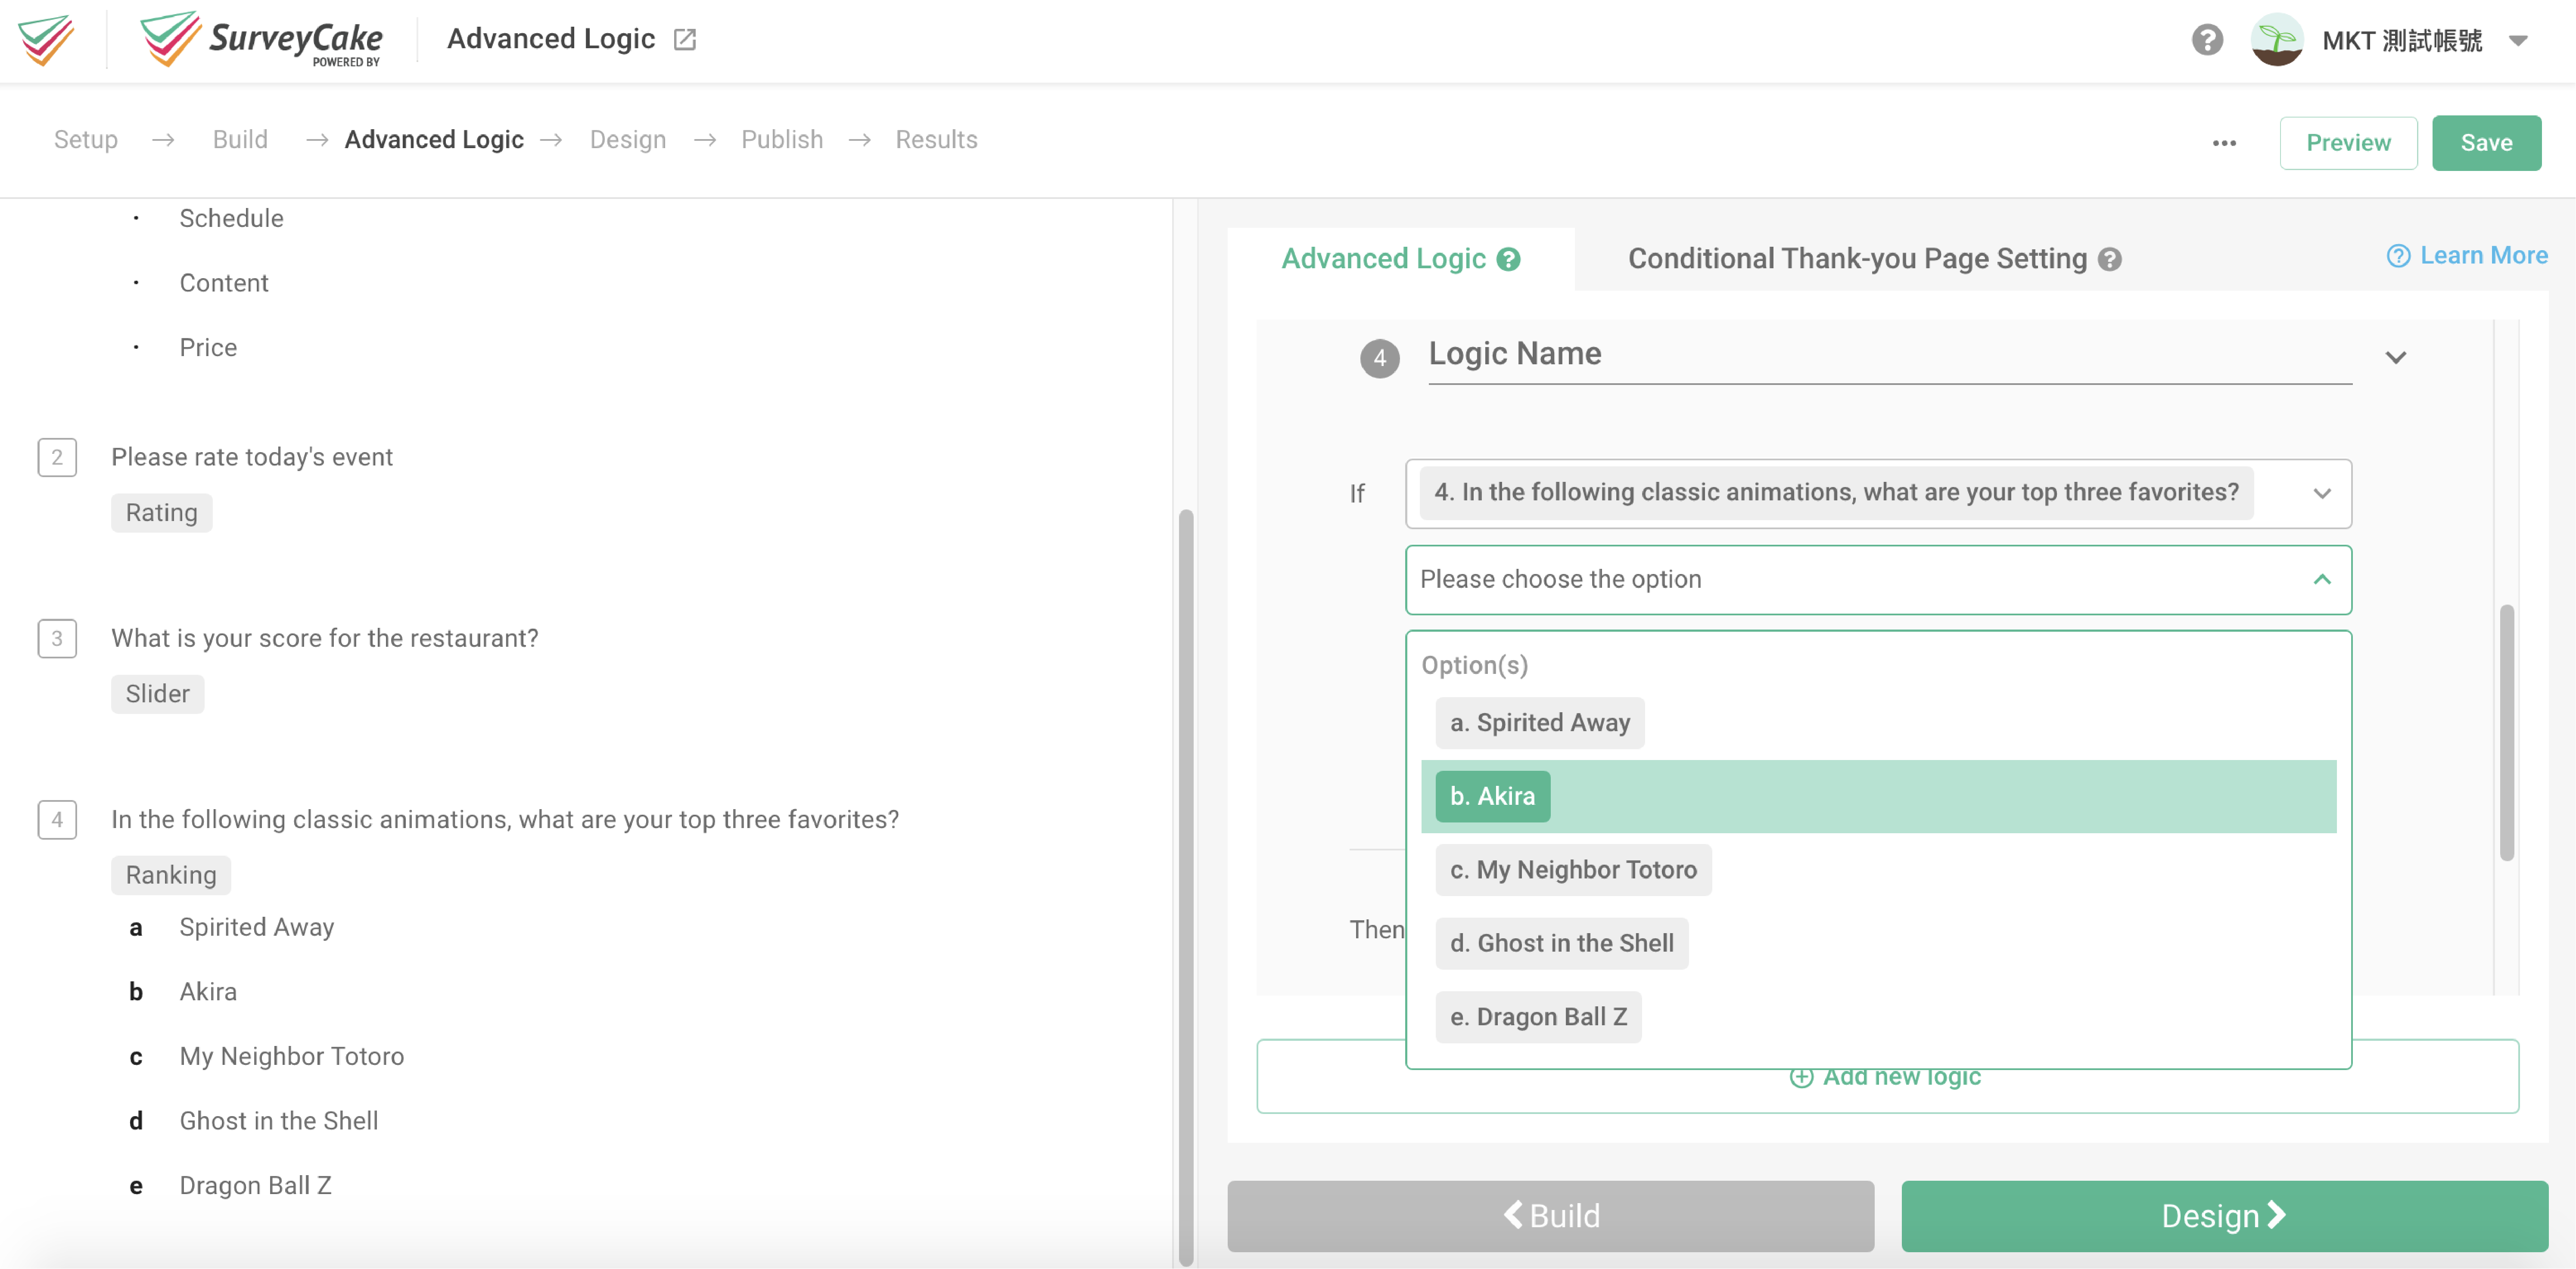Viewport: 2576px width, 1269px height.
Task: Collapse logic block 4 with the chevron
Action: point(2397,357)
